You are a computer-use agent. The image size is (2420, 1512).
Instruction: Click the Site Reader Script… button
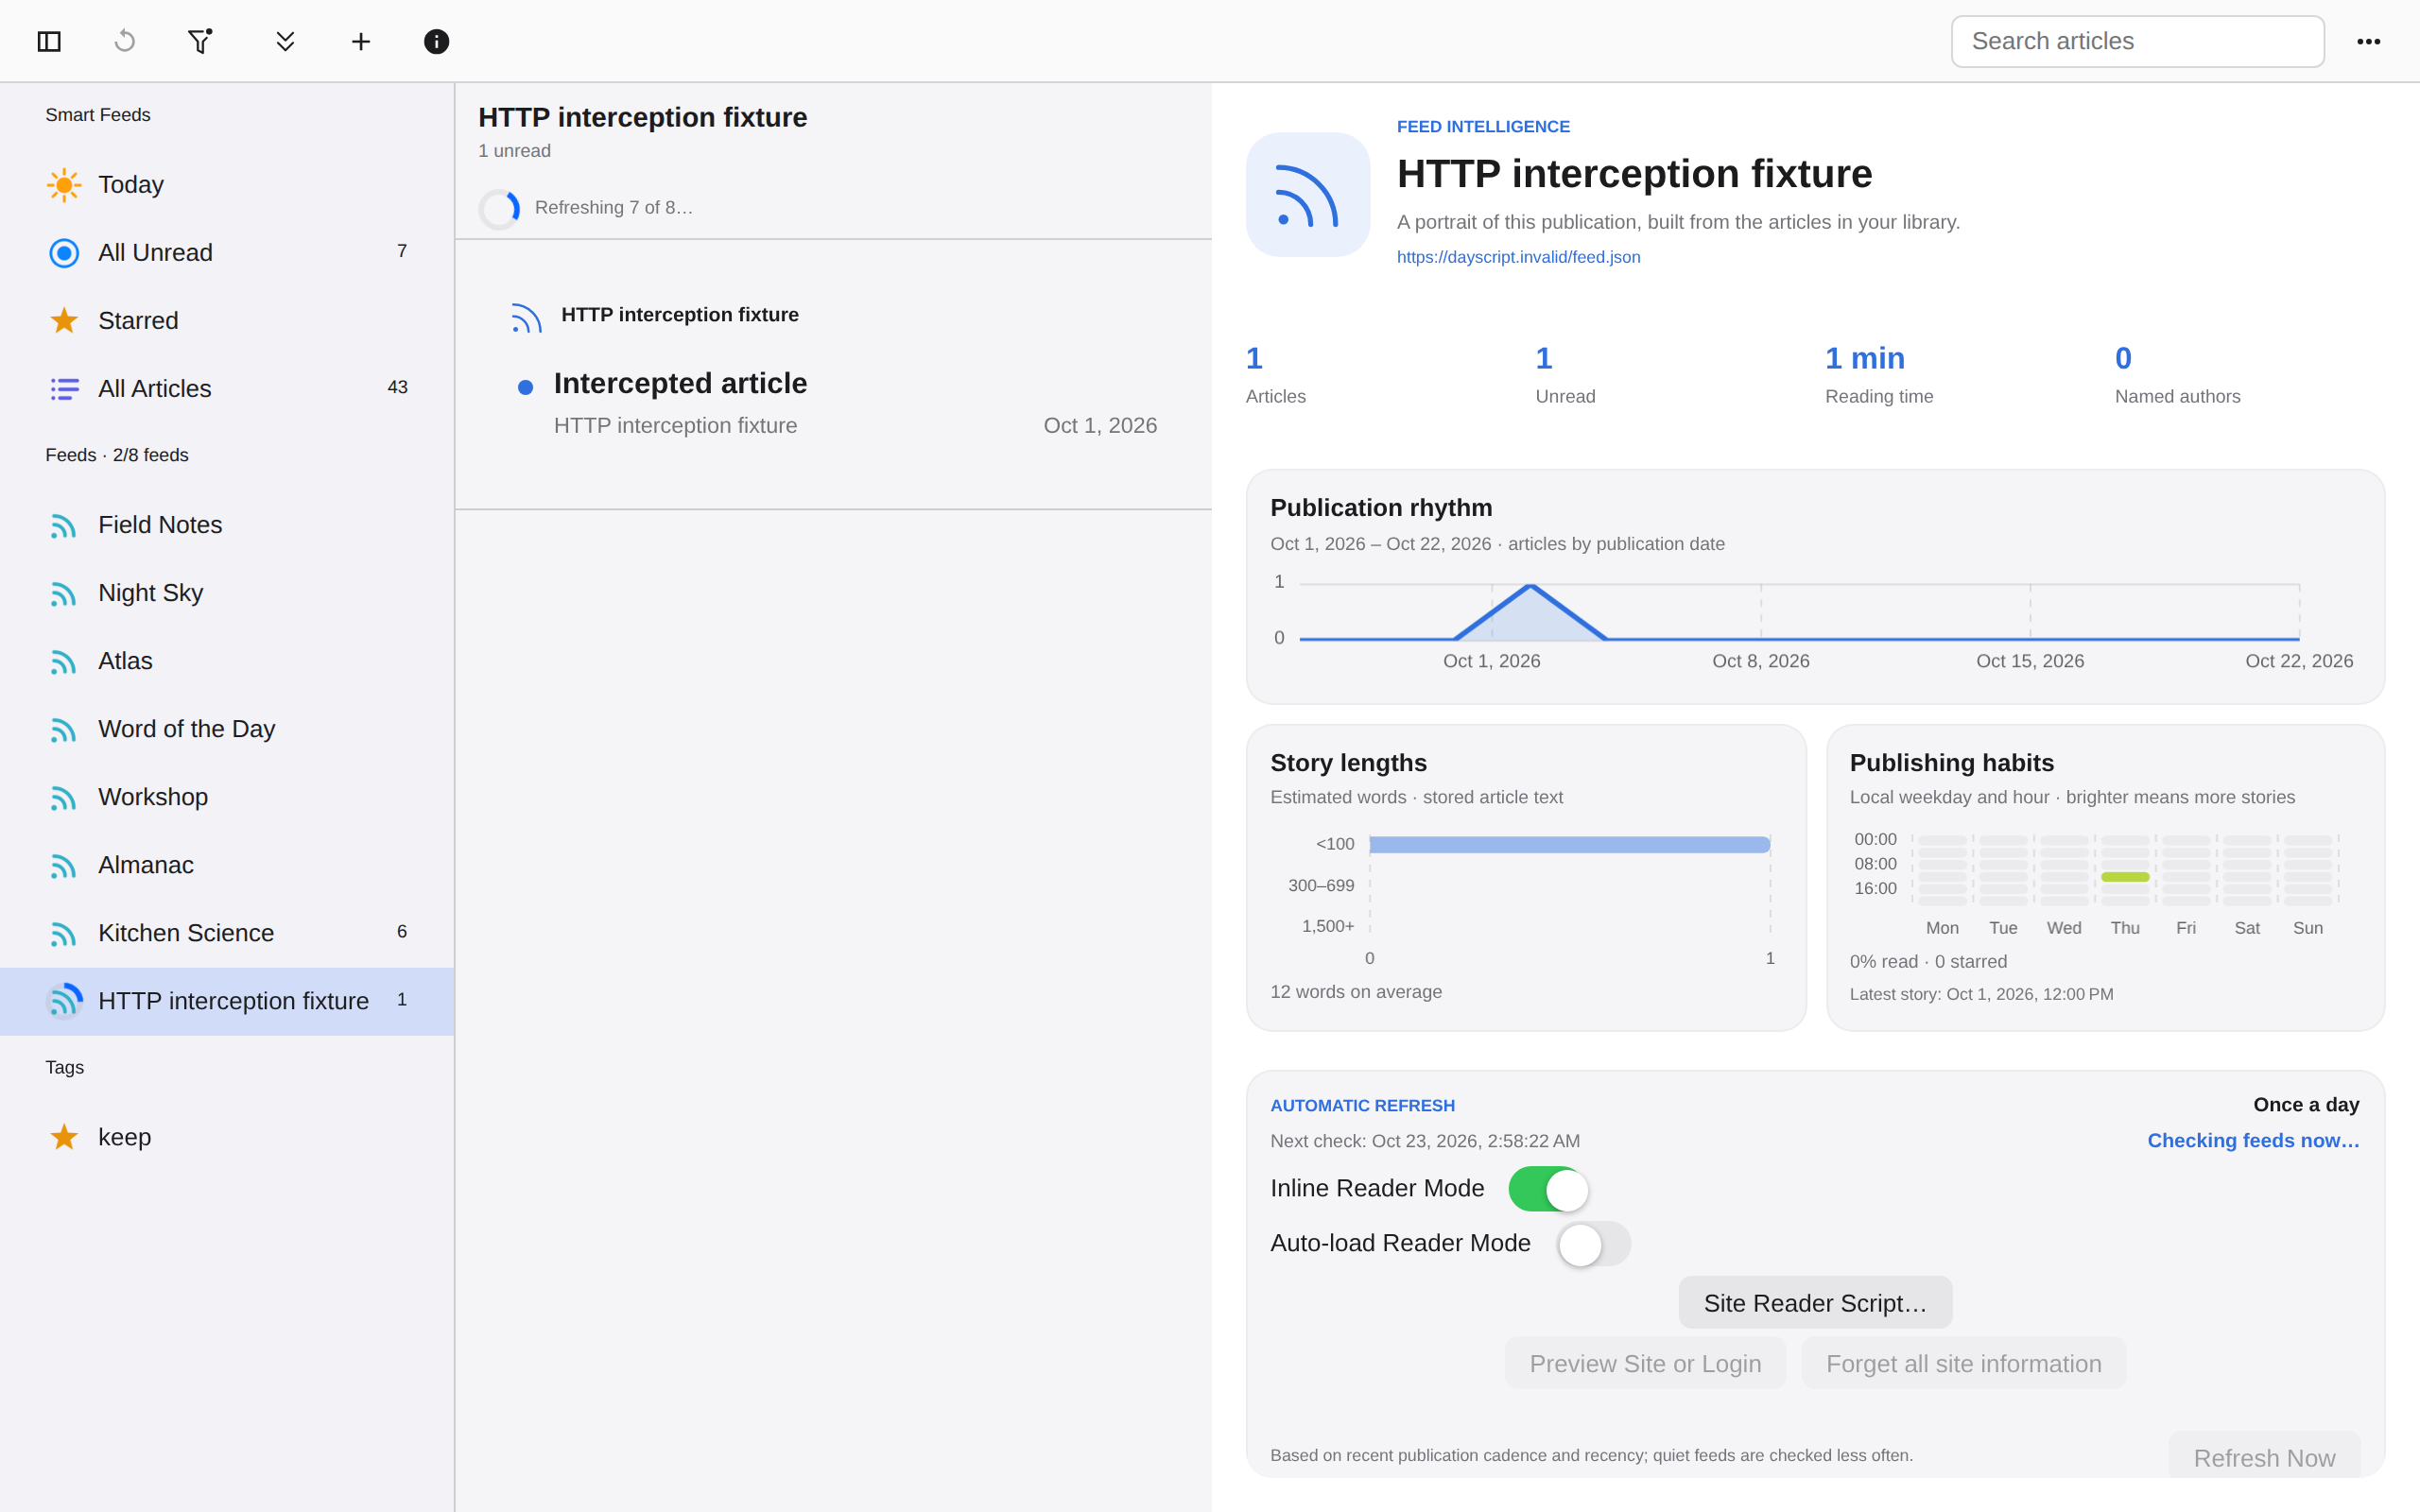coord(1815,1303)
